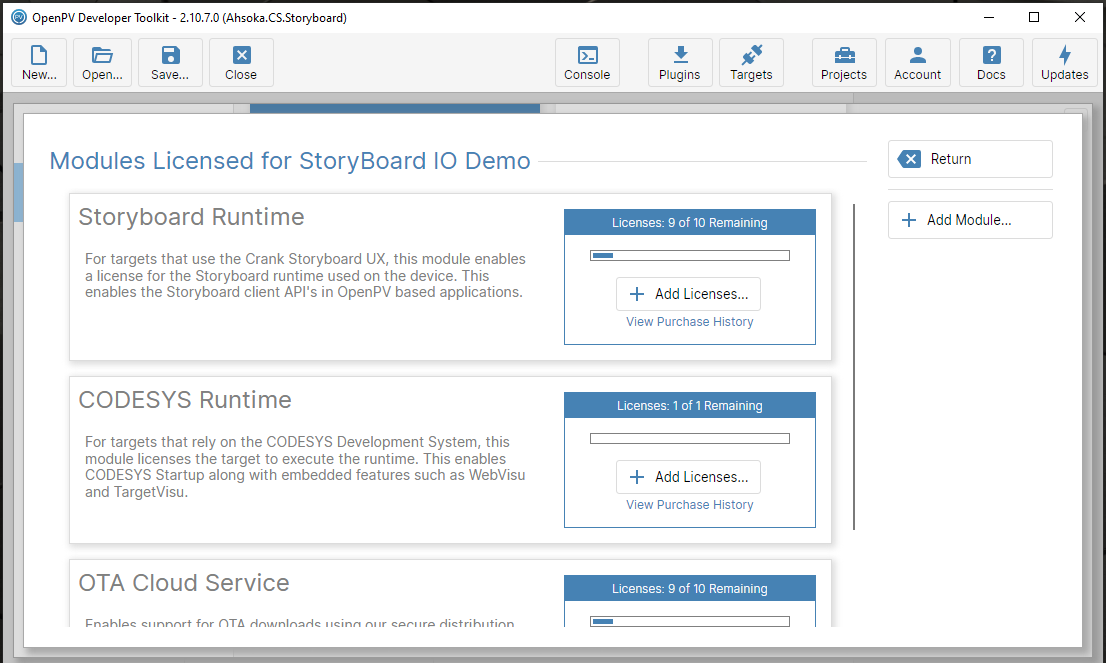1106x663 pixels.
Task: Click the CODESYS Runtime license progress bar
Action: tap(690, 439)
